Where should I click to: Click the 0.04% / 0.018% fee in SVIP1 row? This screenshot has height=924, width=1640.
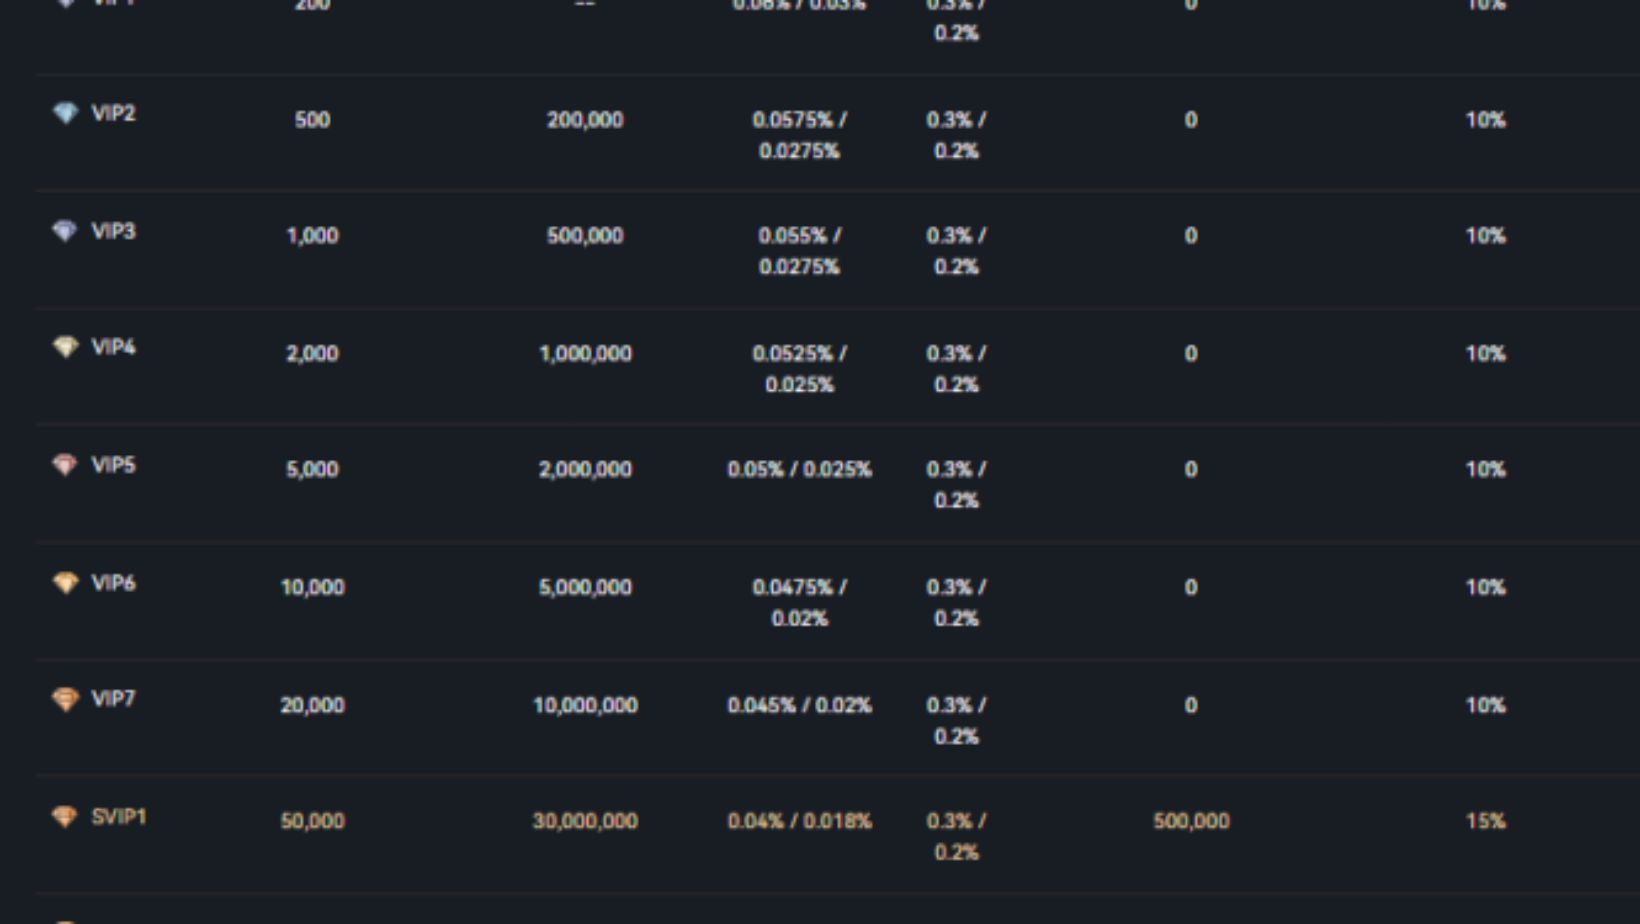click(799, 822)
